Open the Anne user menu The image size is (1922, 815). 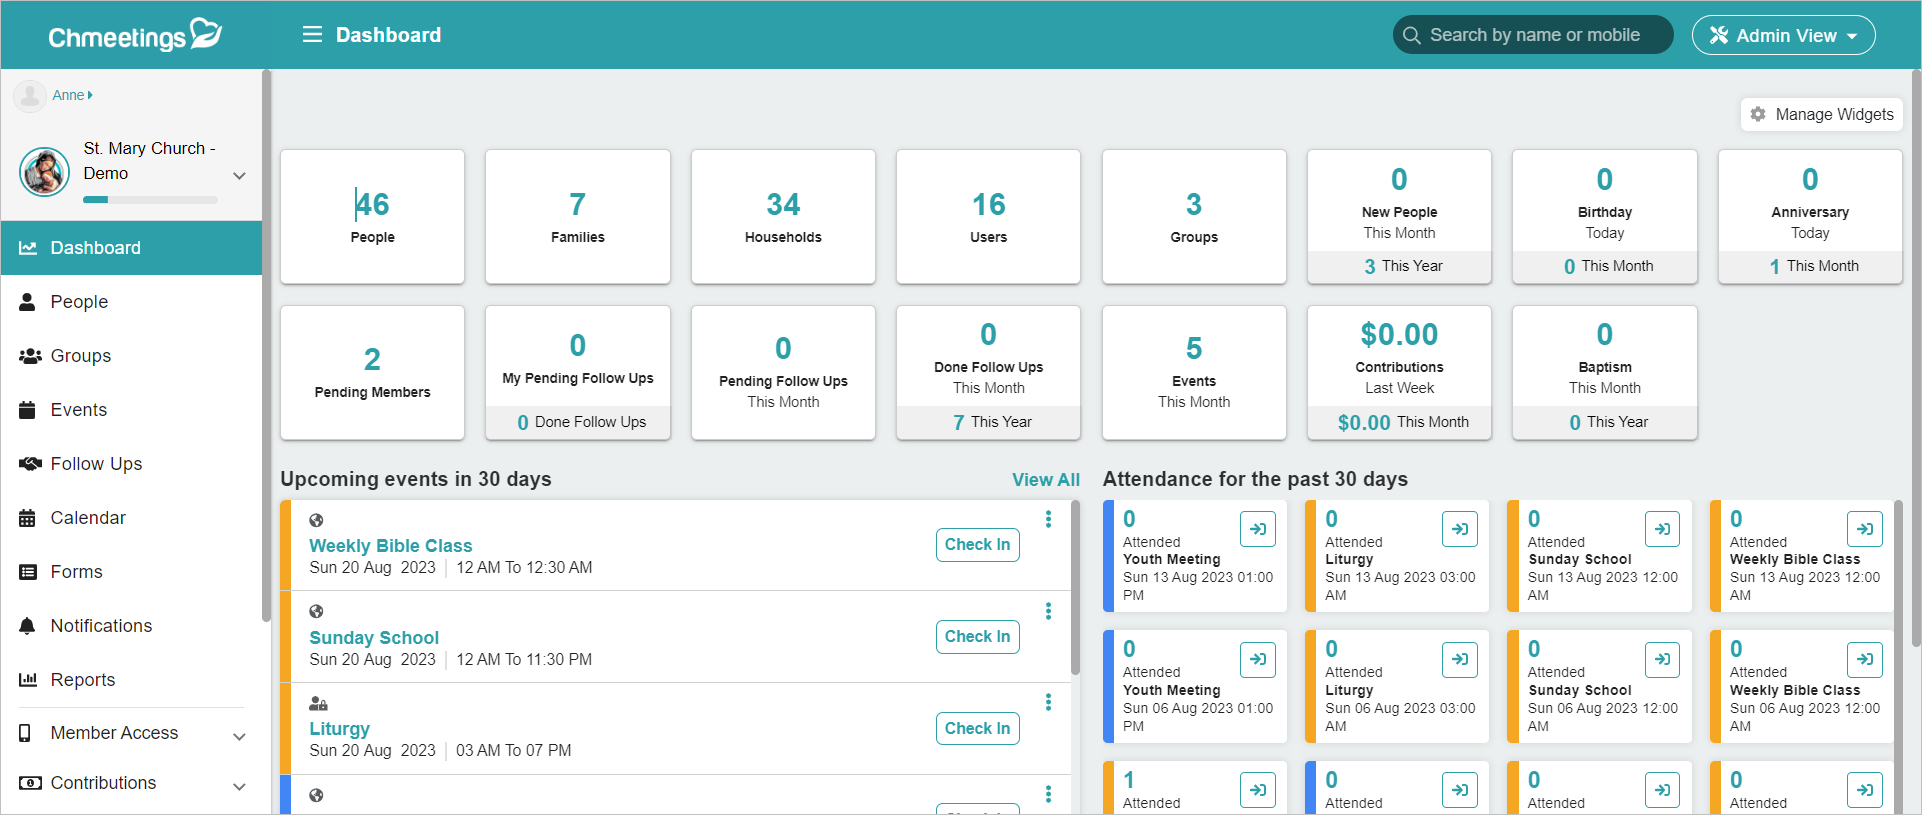pyautogui.click(x=72, y=95)
